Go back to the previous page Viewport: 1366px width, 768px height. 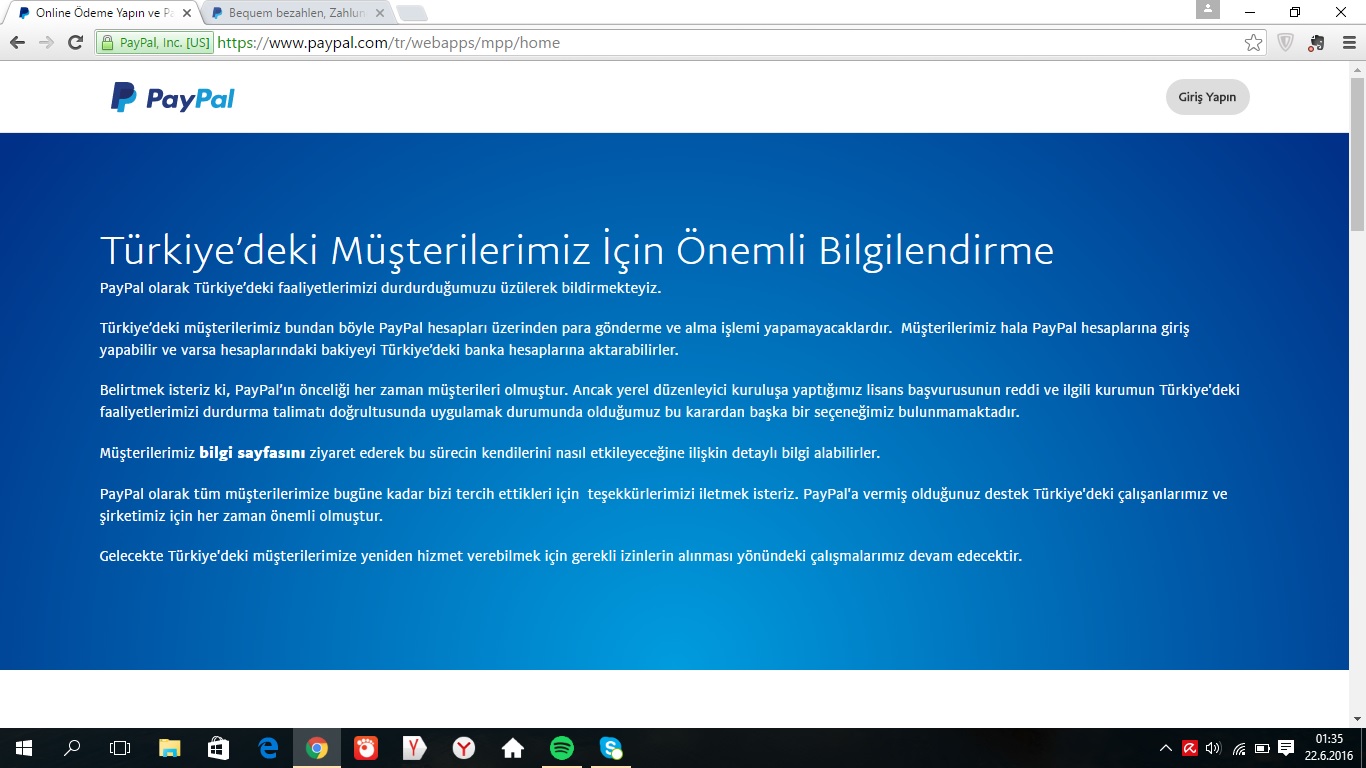pyautogui.click(x=17, y=43)
